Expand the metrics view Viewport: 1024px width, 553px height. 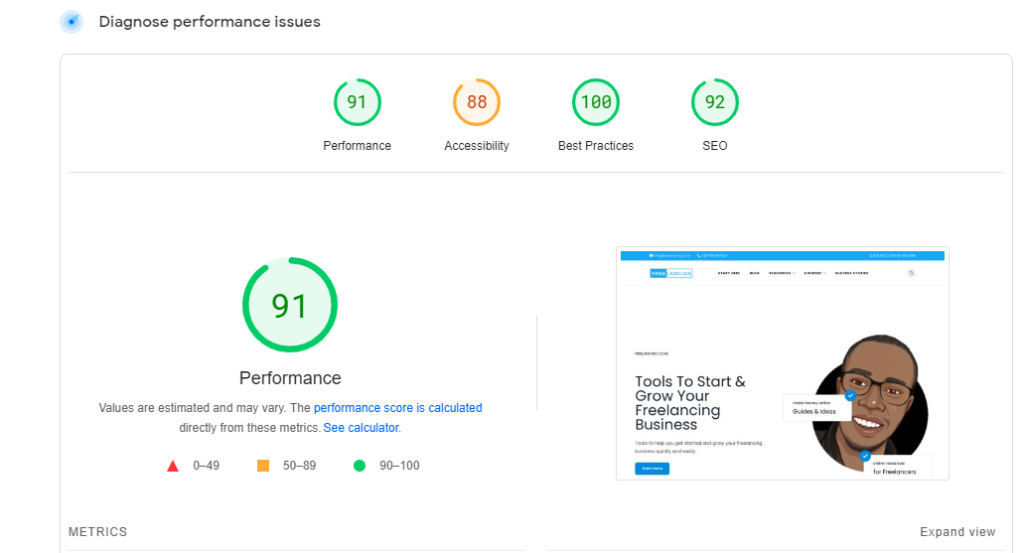957,532
